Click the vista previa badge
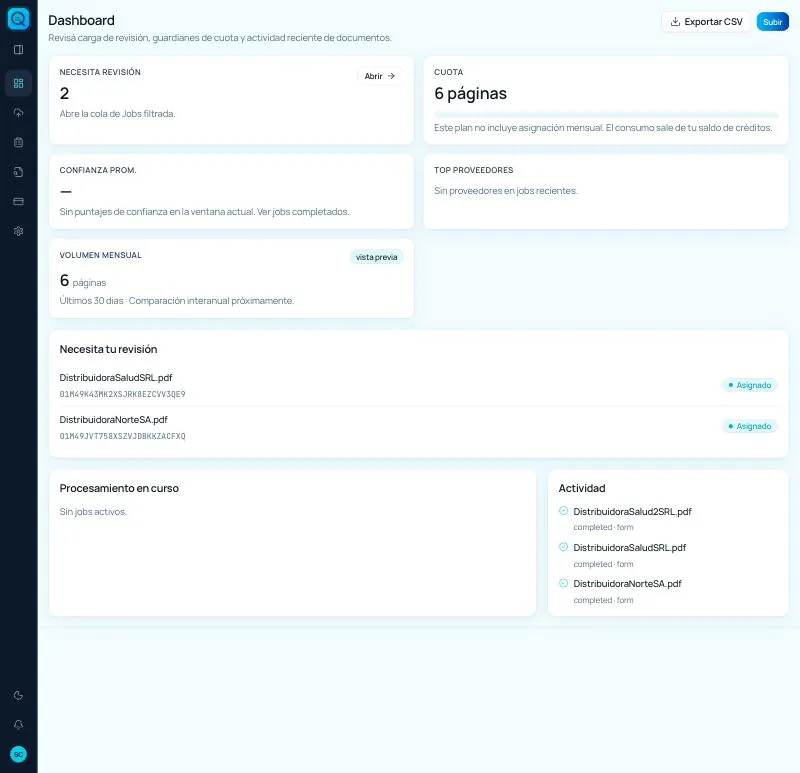This screenshot has height=773, width=800. [x=377, y=257]
